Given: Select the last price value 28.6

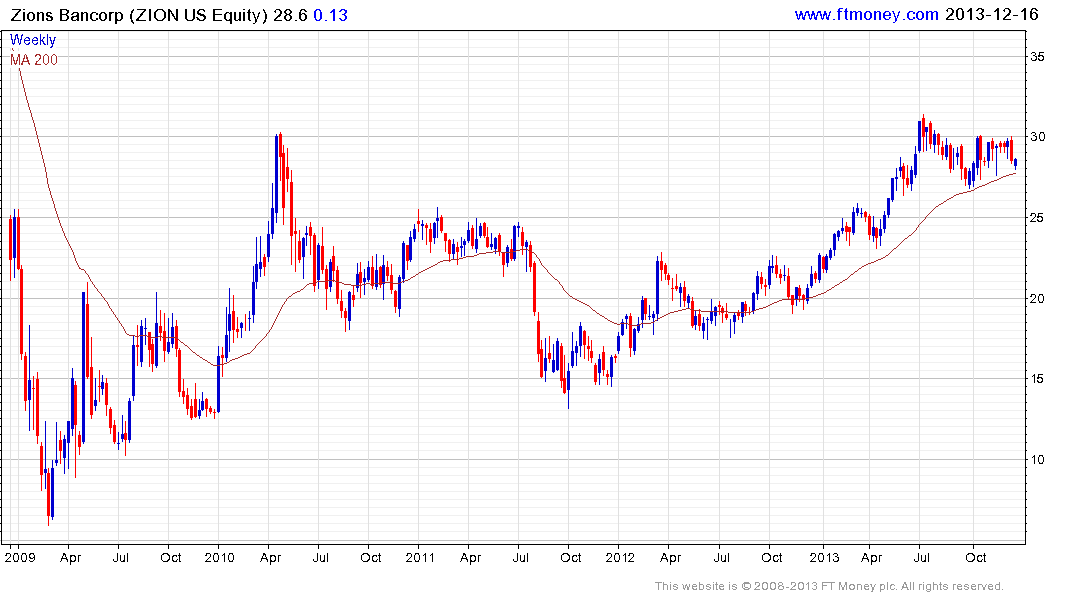Looking at the screenshot, I should pos(291,15).
